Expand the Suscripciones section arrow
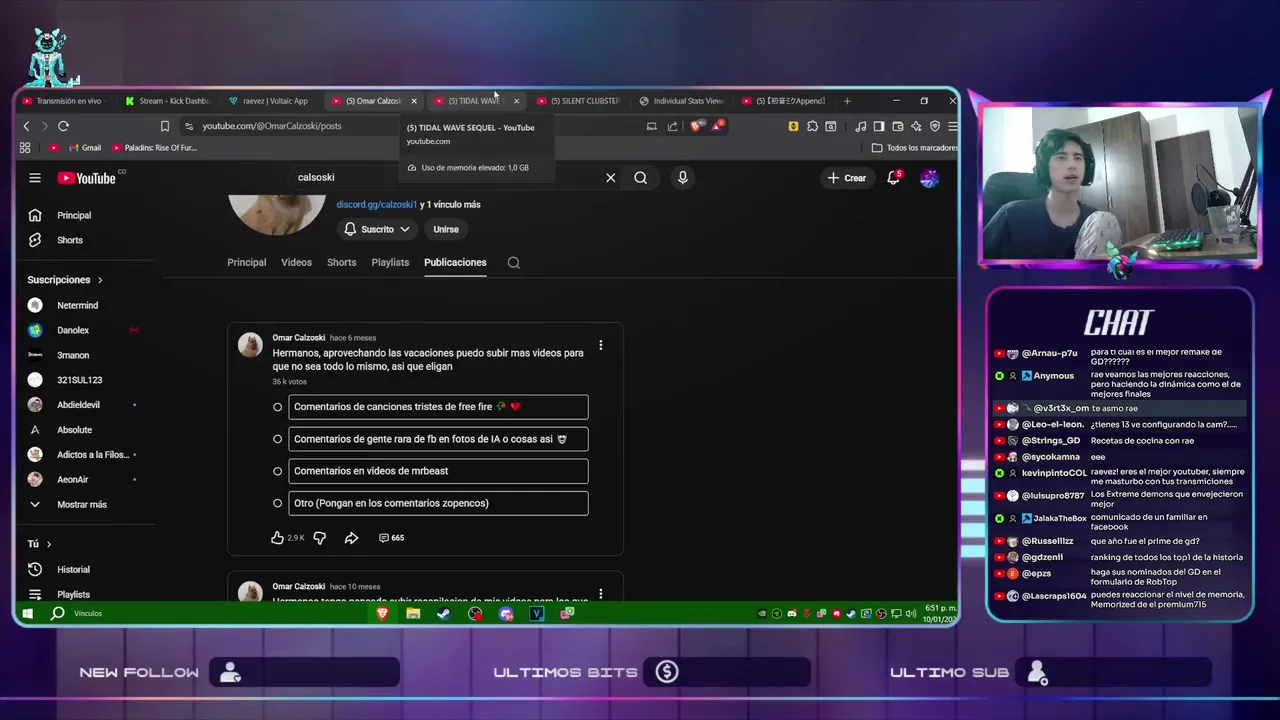 coord(100,280)
